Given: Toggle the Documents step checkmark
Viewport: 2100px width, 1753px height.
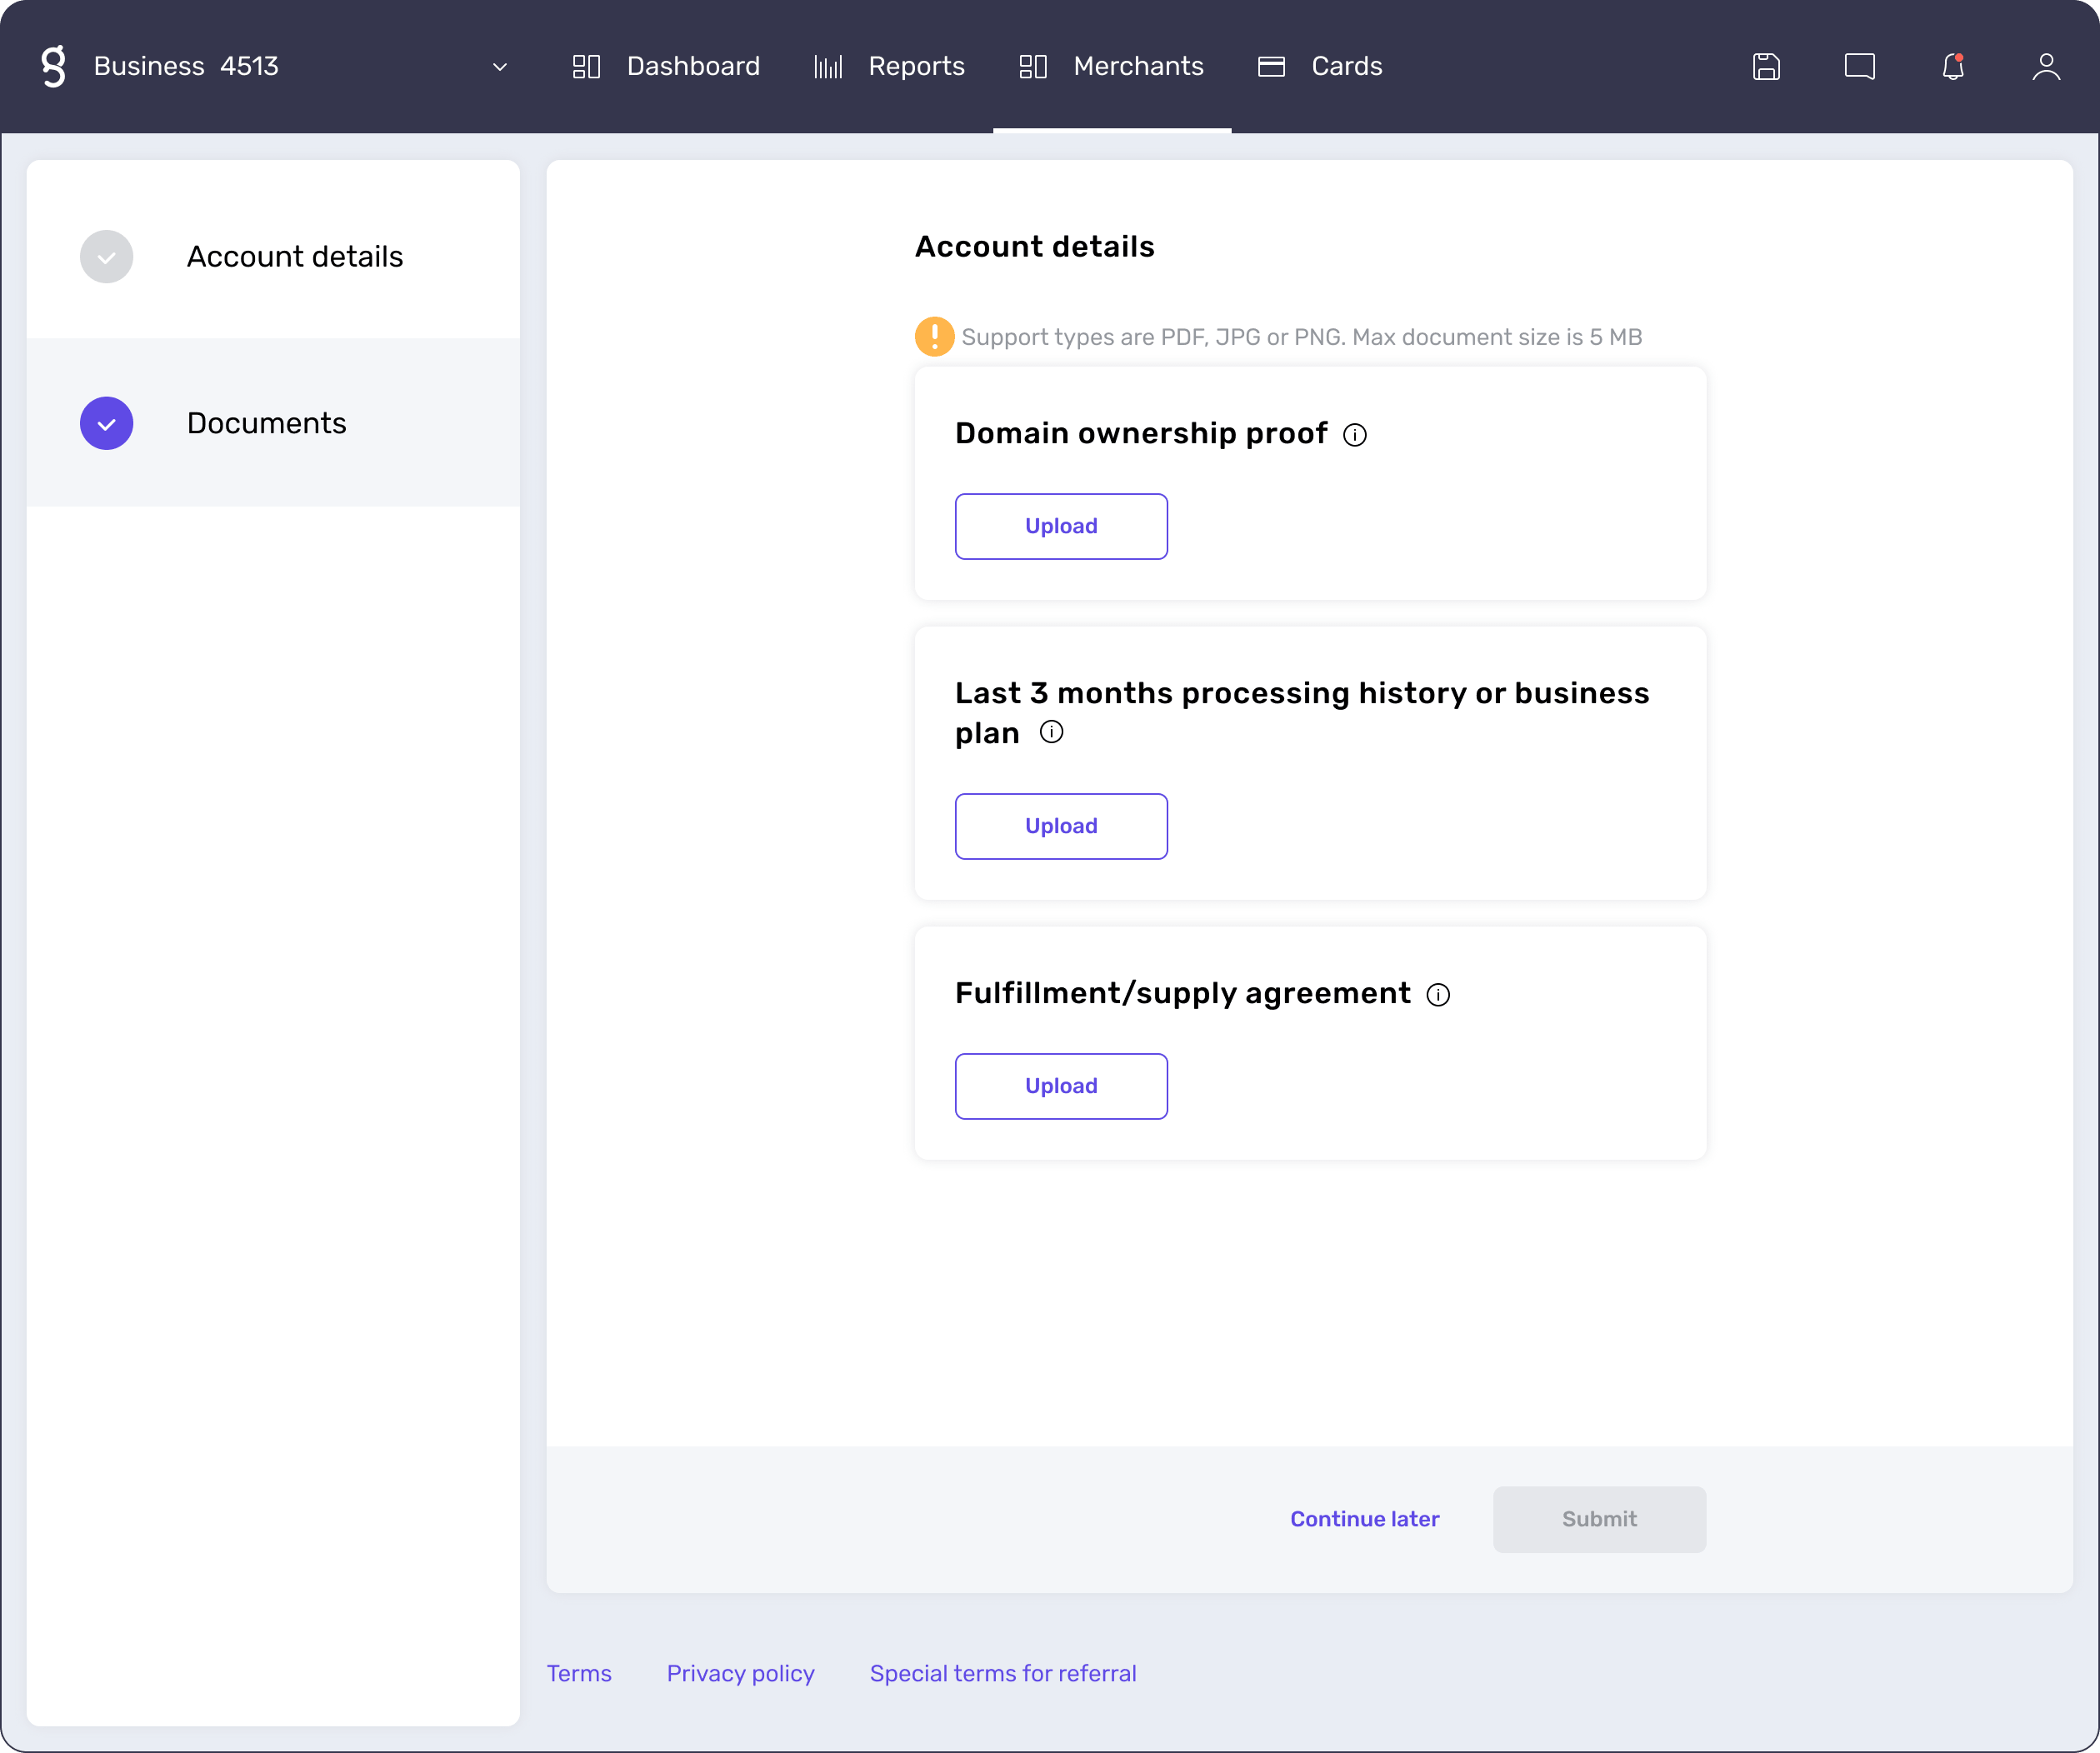Looking at the screenshot, I should (107, 422).
